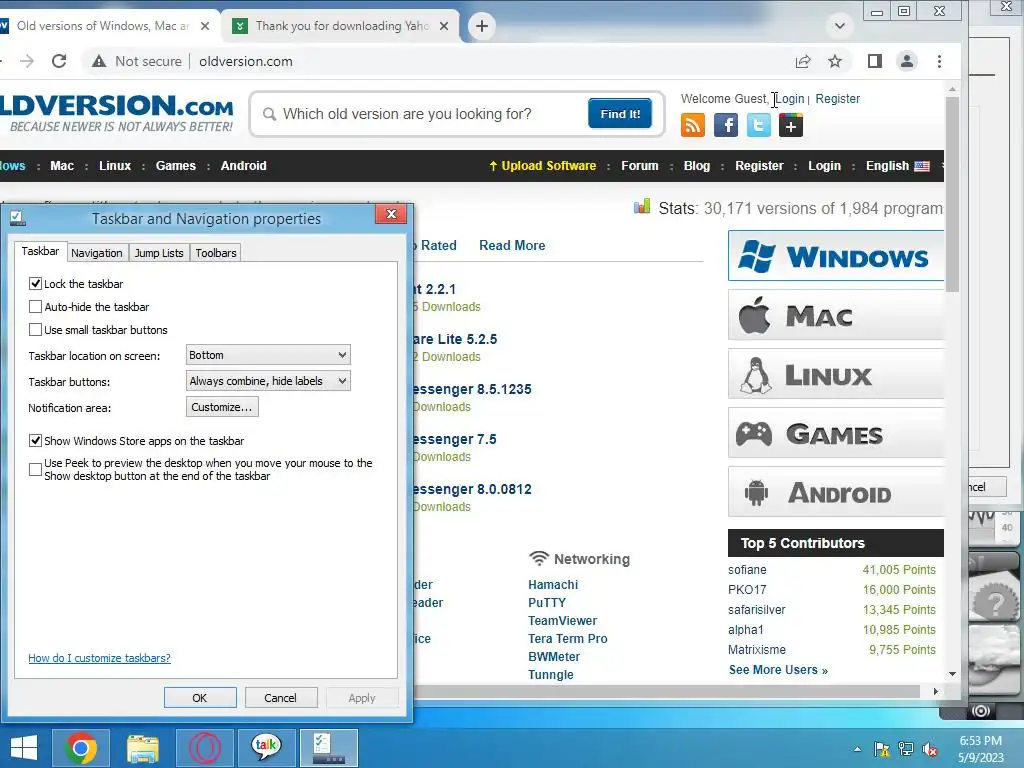Open the Chrome three-dot menu
1024x768 pixels.
(x=939, y=61)
